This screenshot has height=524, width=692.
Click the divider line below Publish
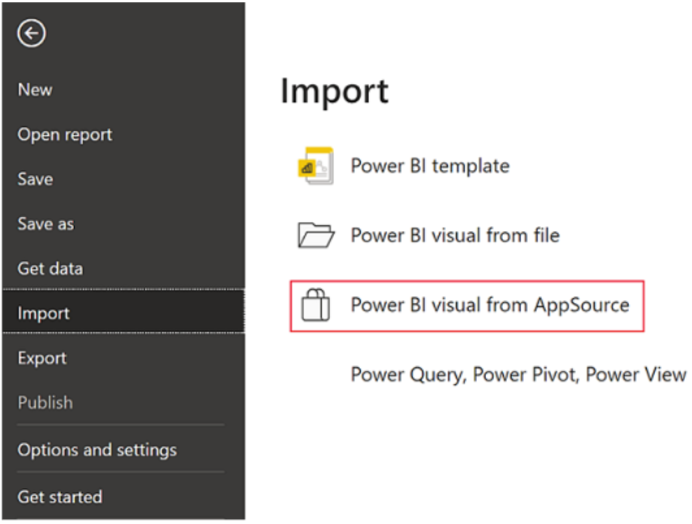pos(121,425)
